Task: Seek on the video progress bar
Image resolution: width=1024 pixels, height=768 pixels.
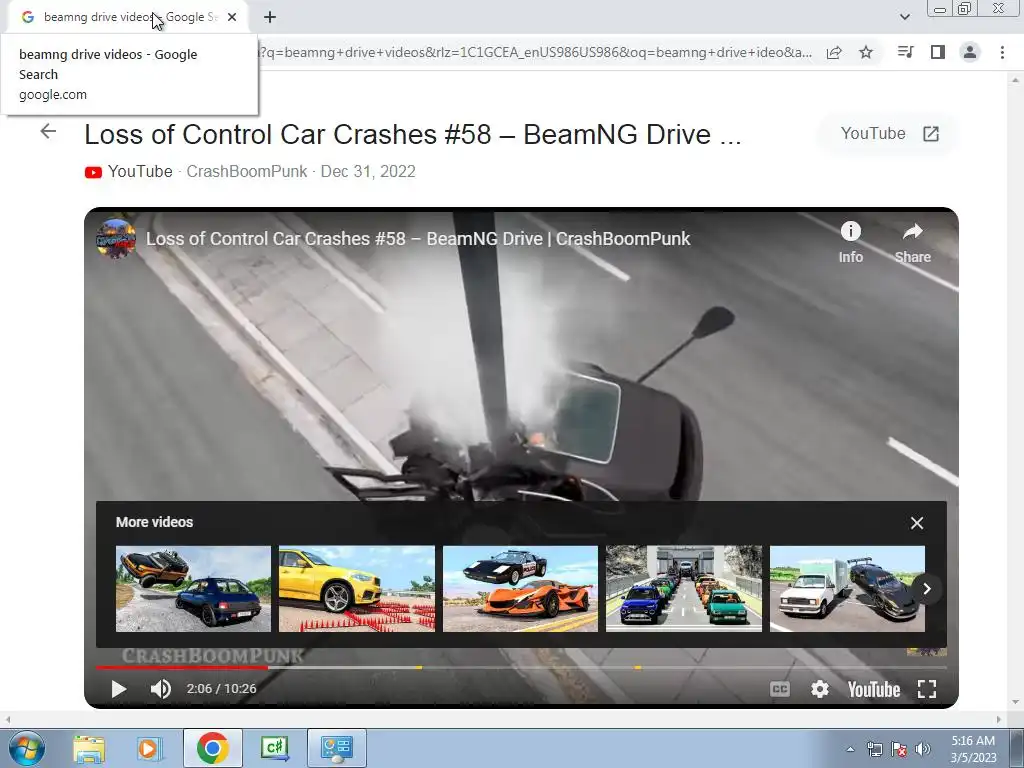Action: point(521,667)
